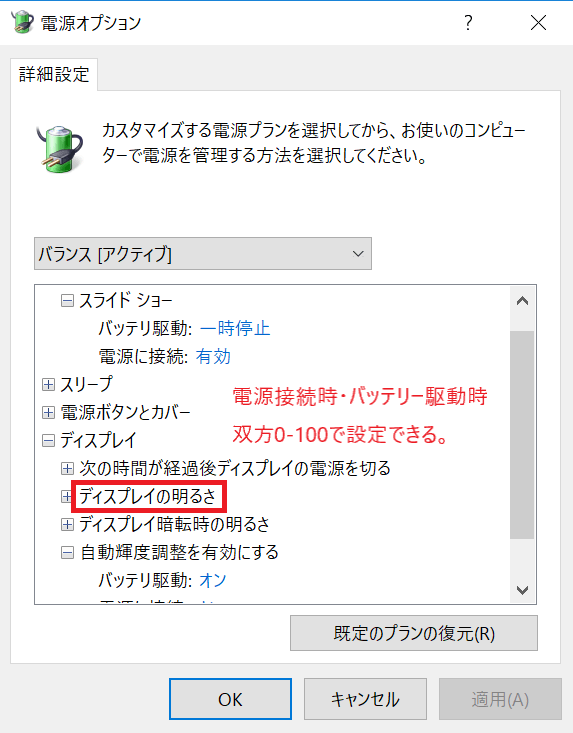Click the scrollbar down arrow in tree

[523, 590]
